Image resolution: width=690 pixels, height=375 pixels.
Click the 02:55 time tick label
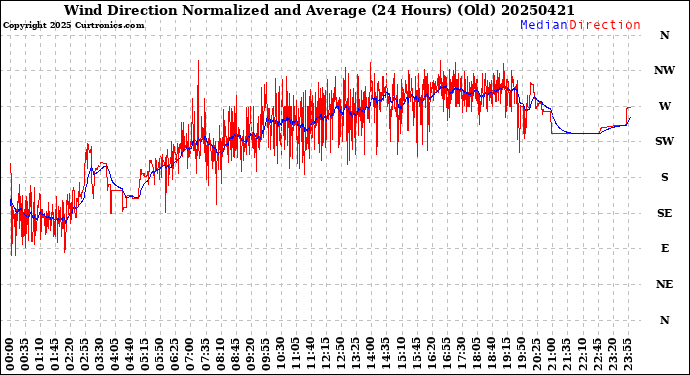point(85,354)
